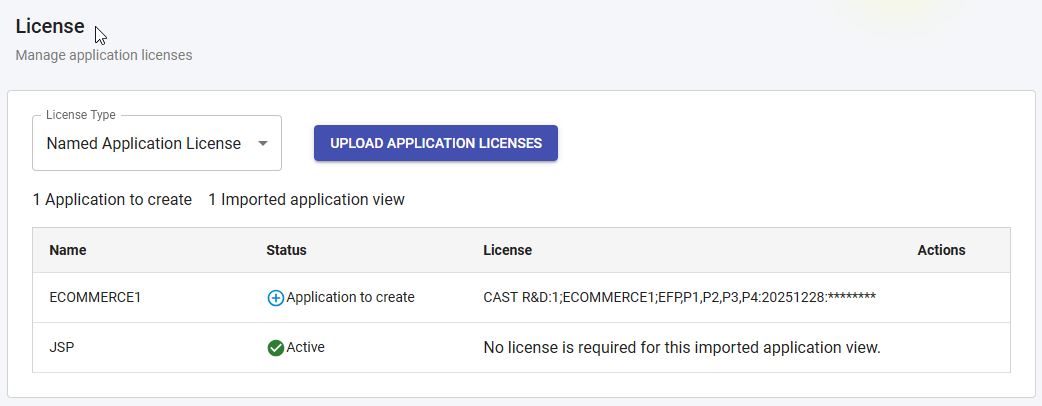1042x406 pixels.
Task: Click the Manage application licenses subtitle
Action: point(104,55)
